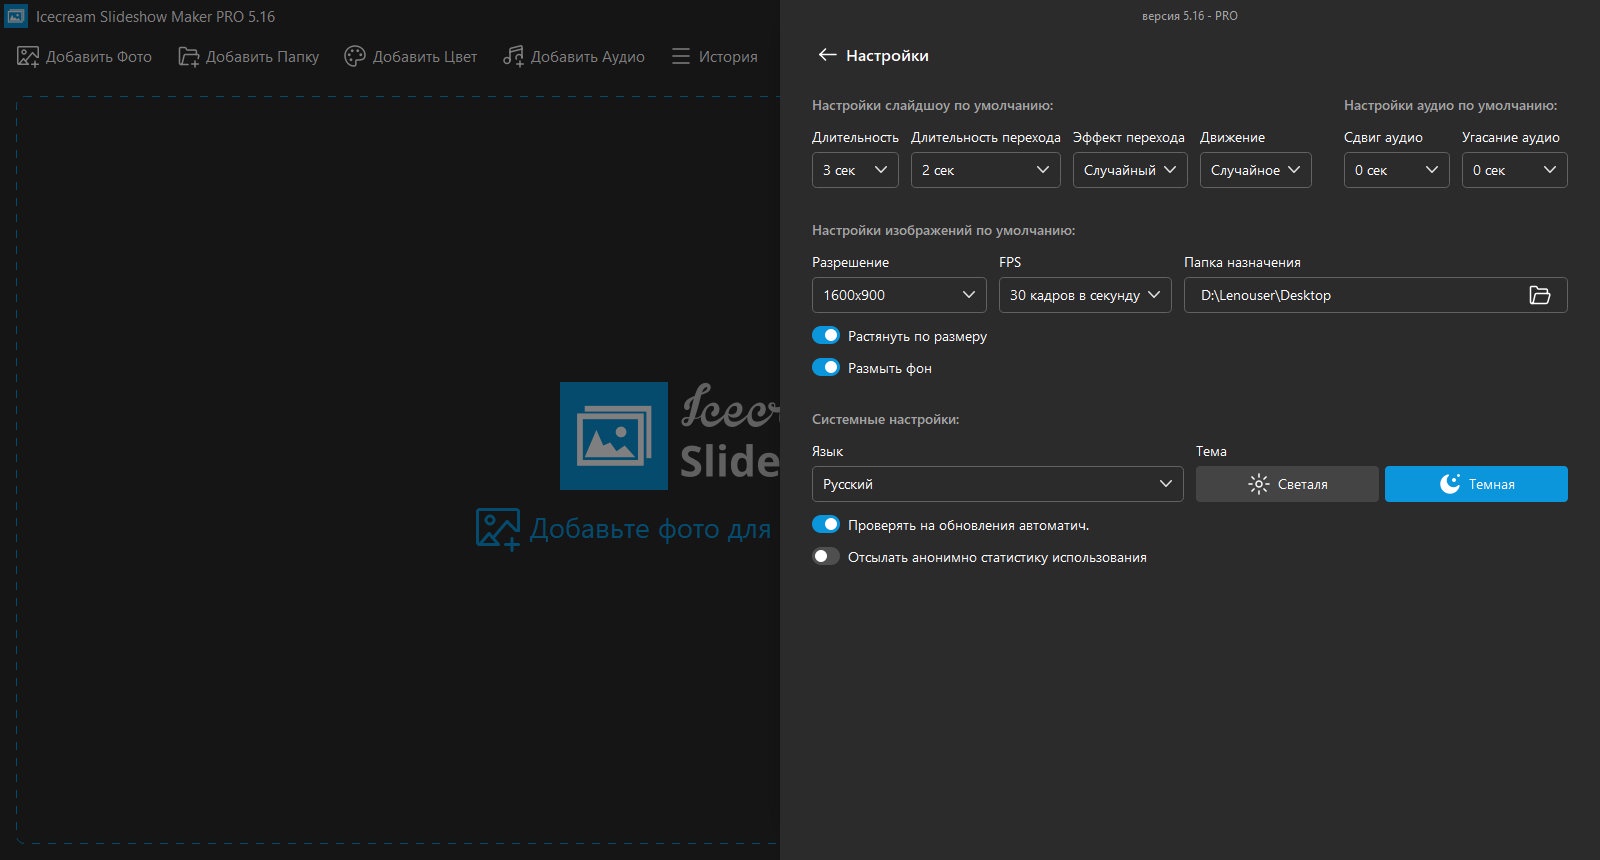Click the Тема label
Viewport: 1600px width, 860px height.
tap(1211, 451)
